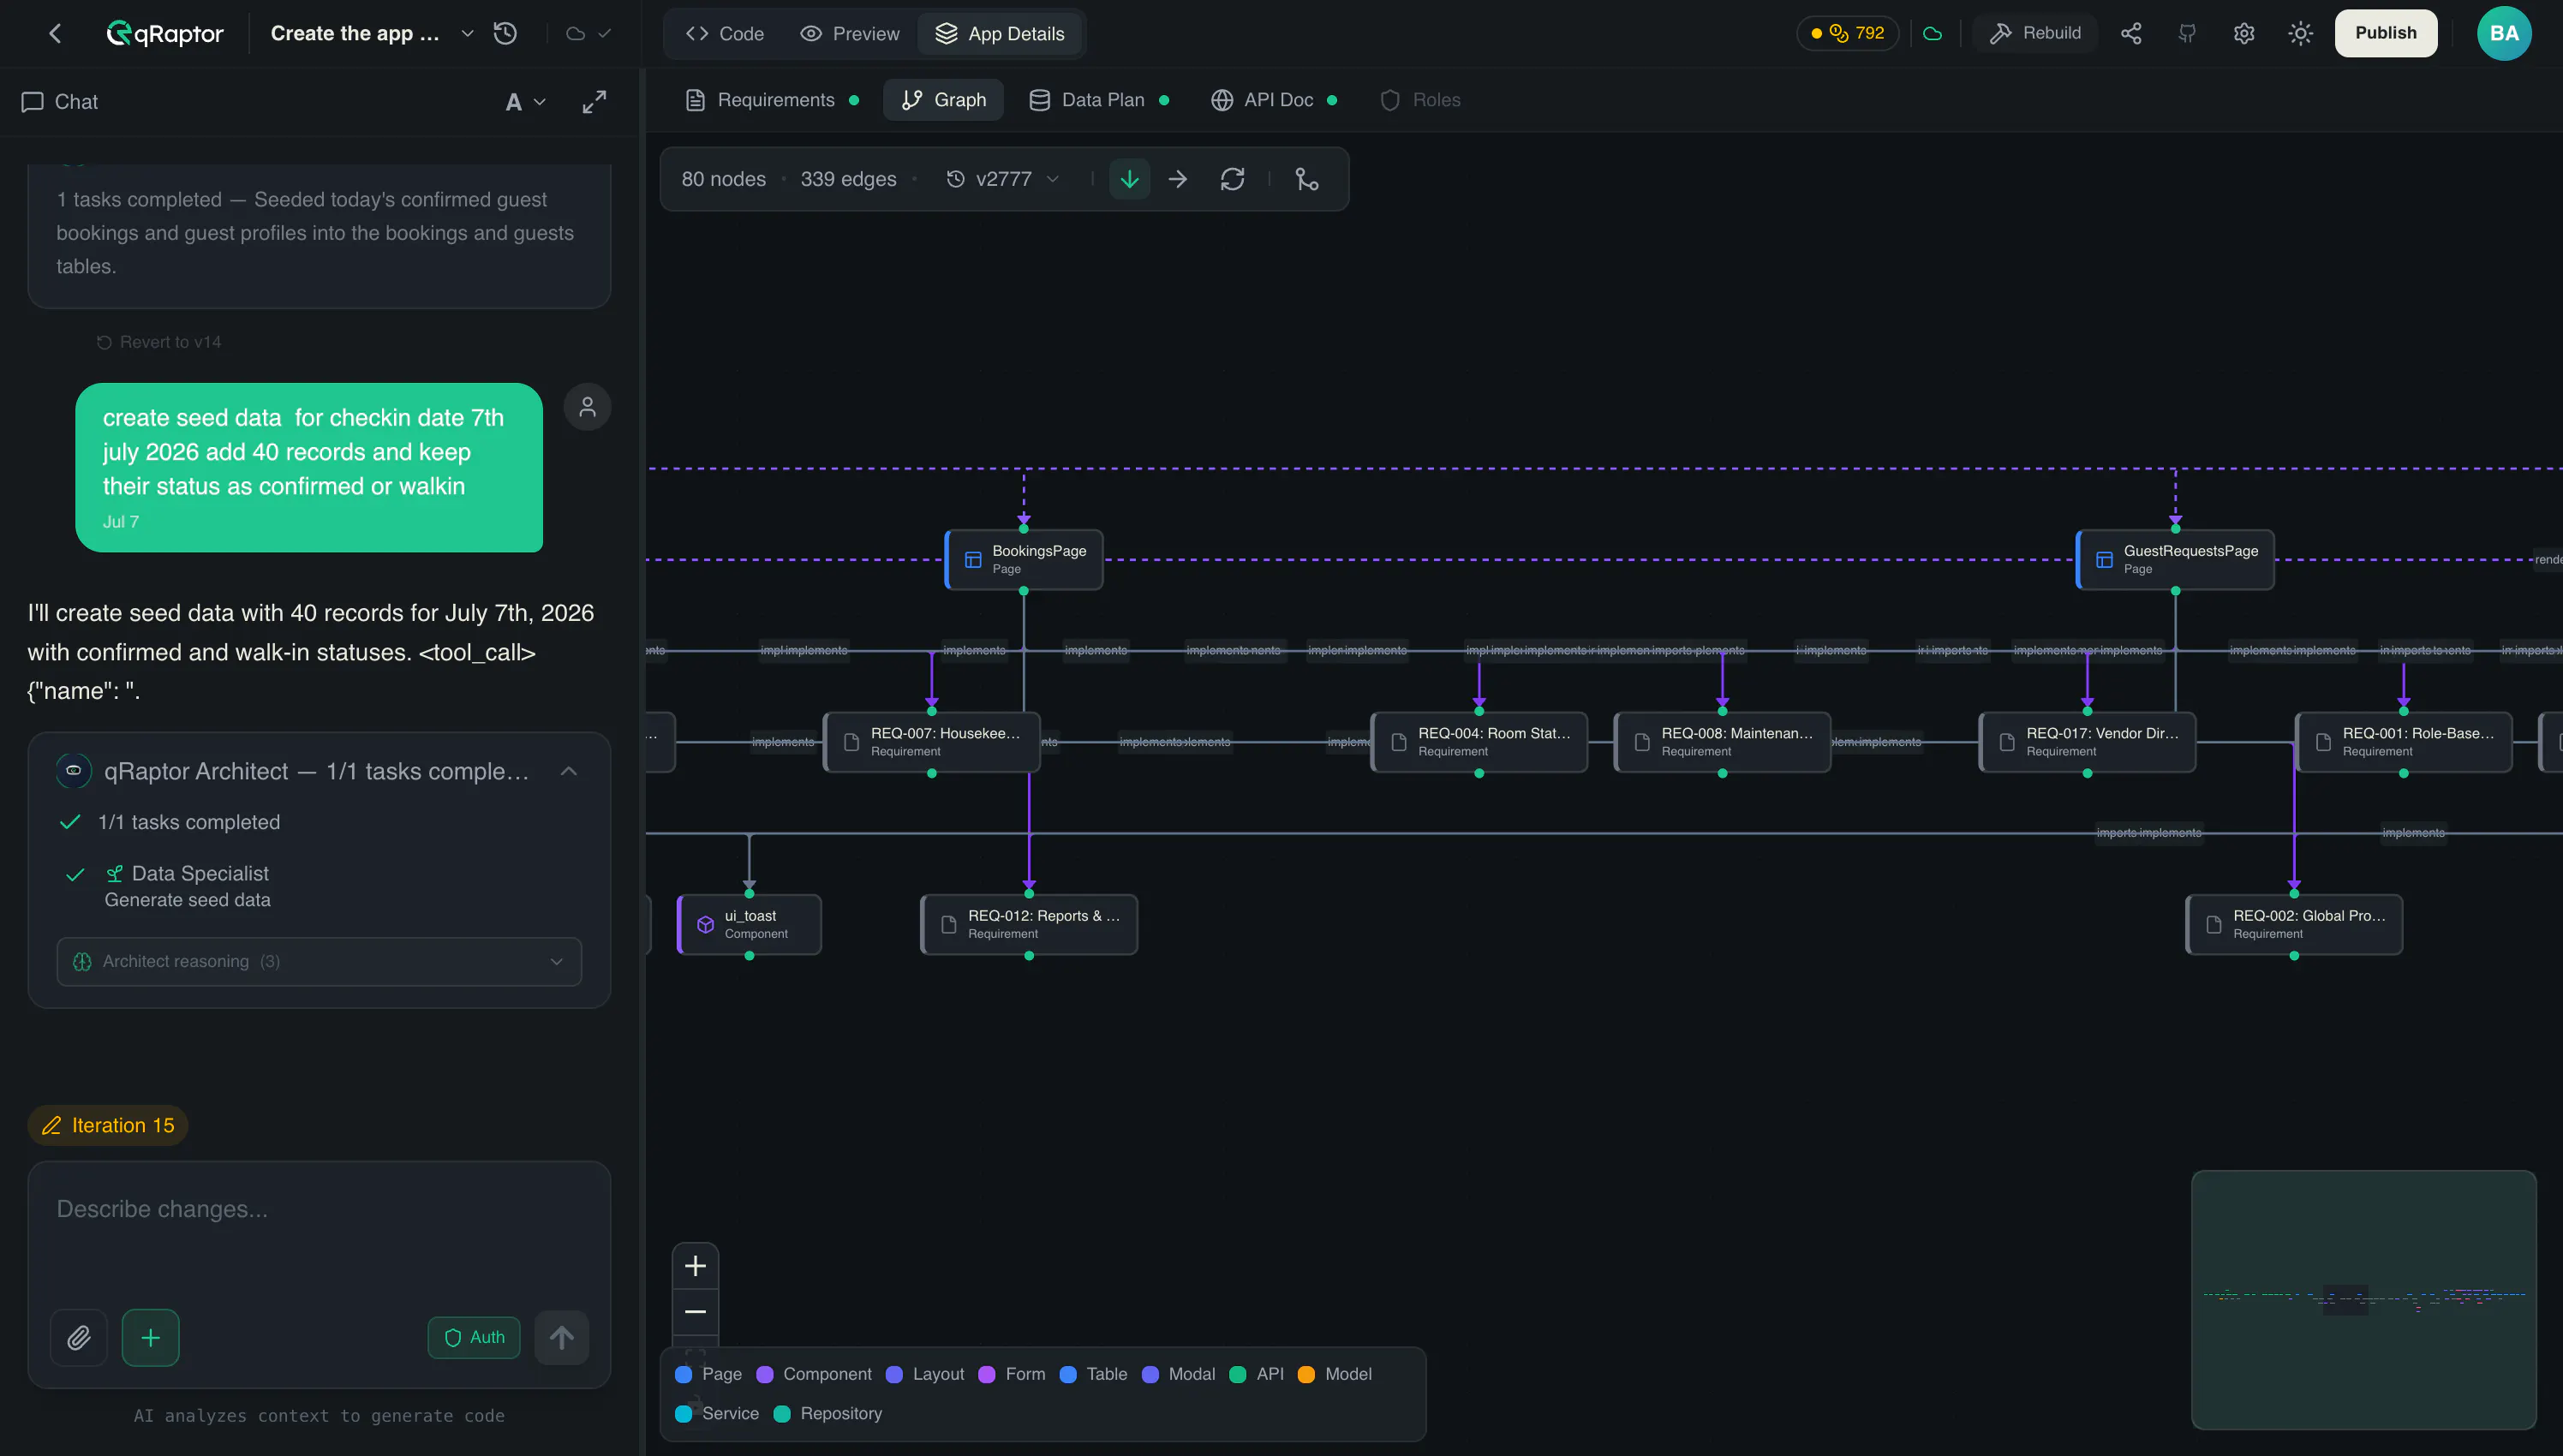Go back with the left chevron arrow

[x=56, y=33]
